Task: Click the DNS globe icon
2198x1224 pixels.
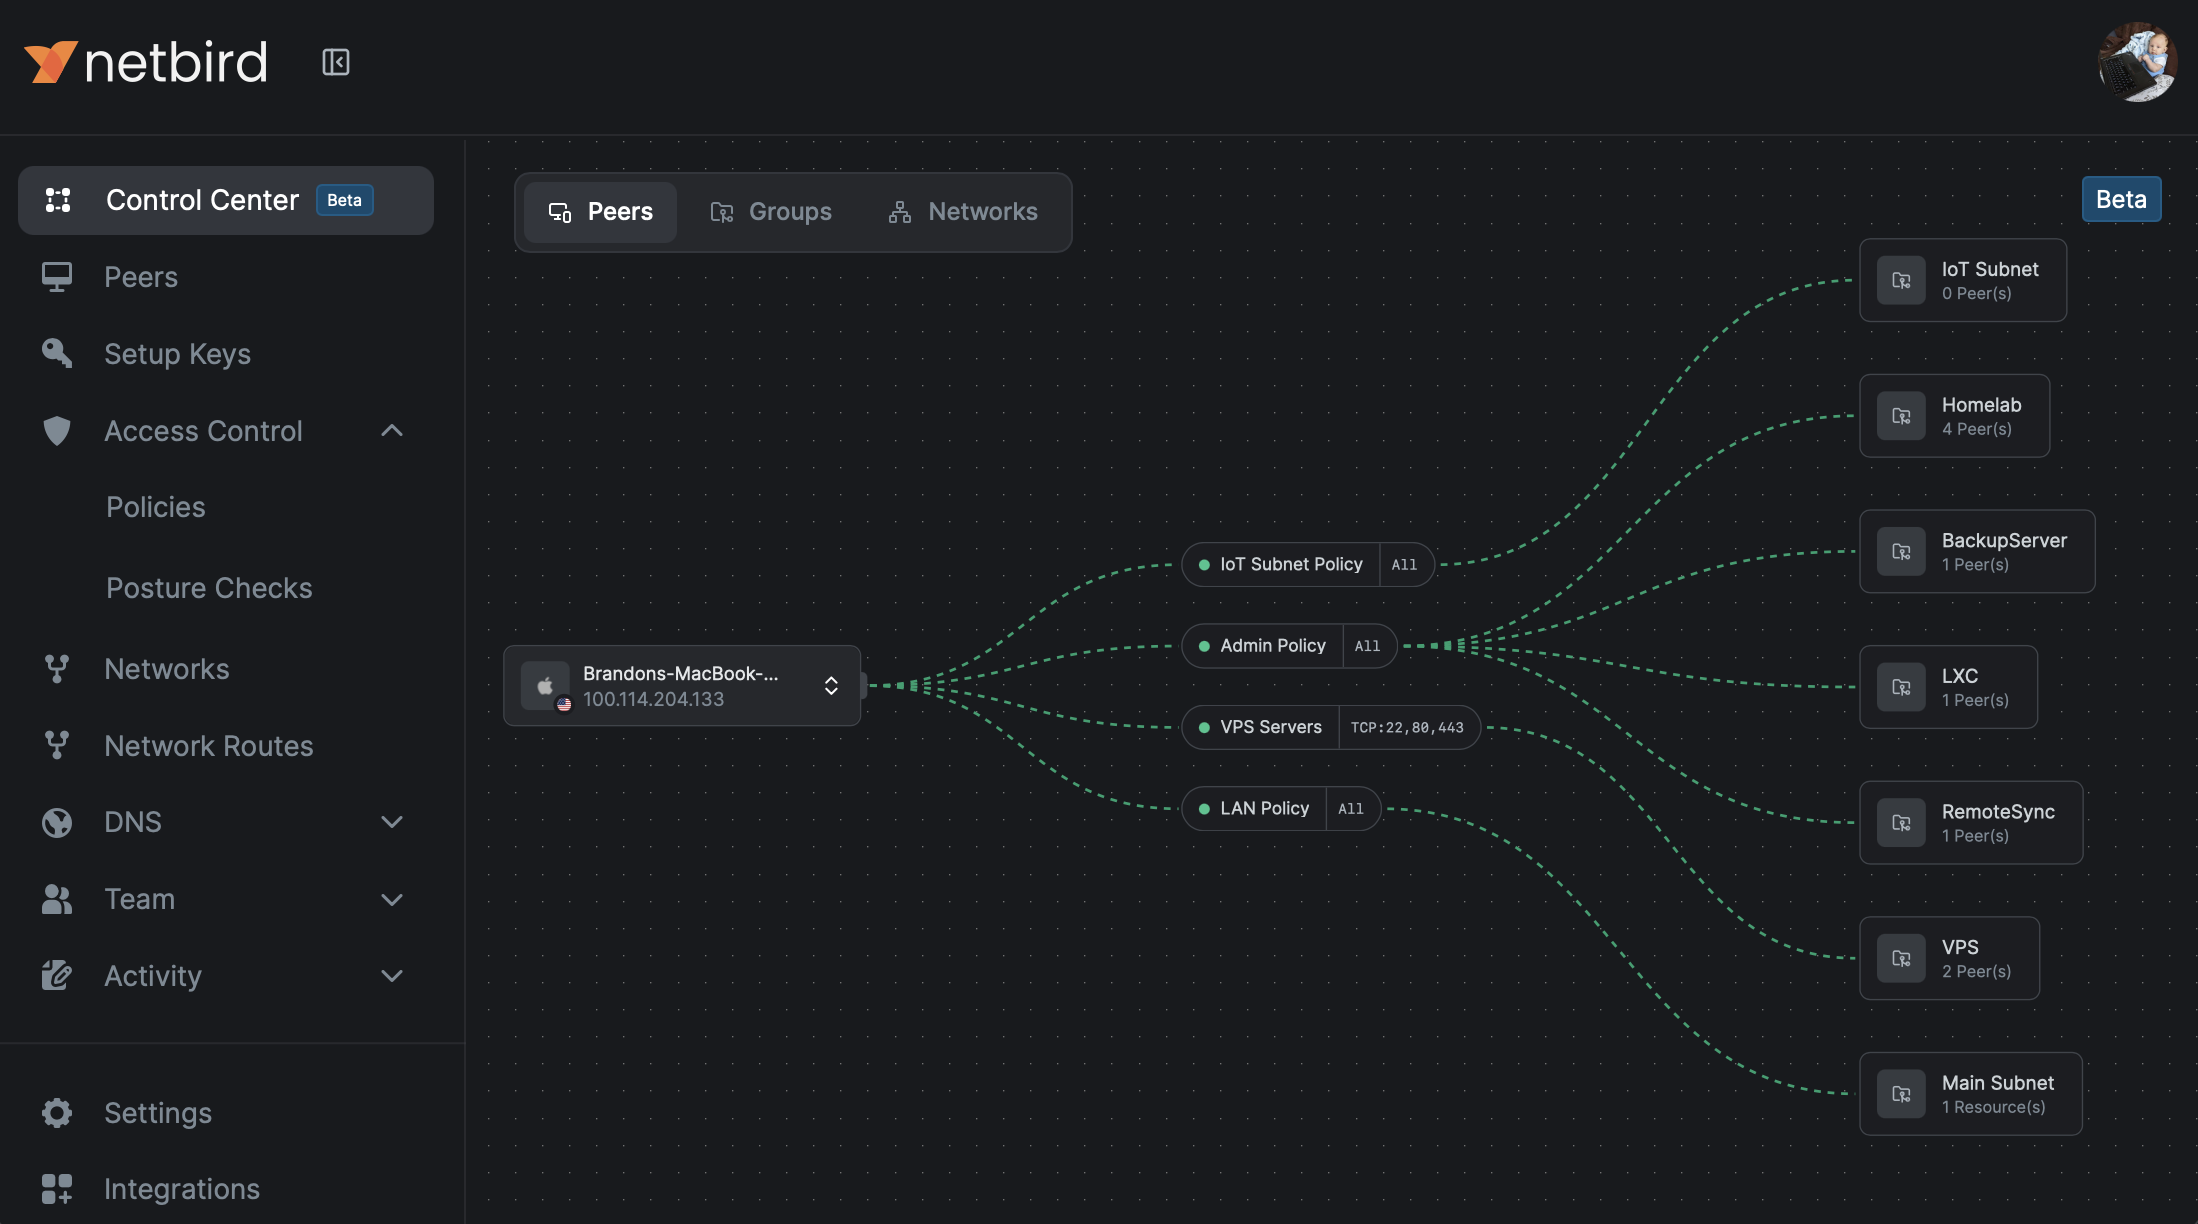Action: coord(56,822)
